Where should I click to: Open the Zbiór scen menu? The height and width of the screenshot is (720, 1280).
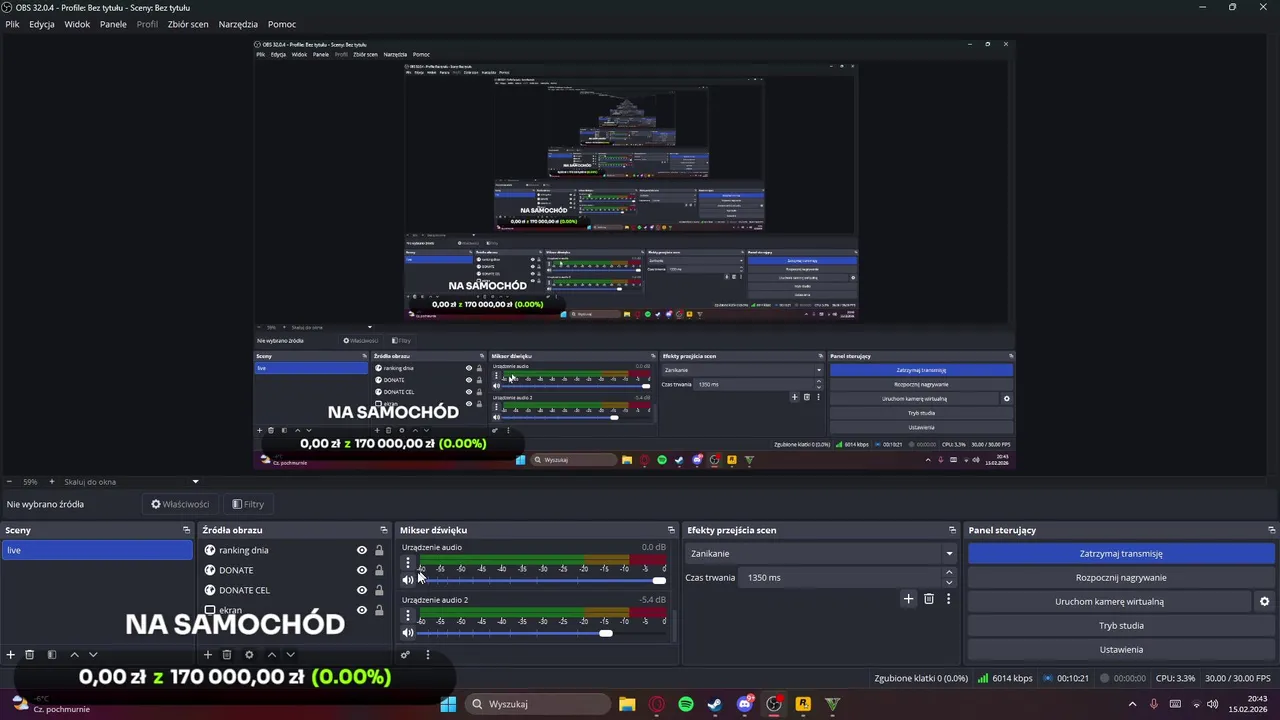(188, 24)
